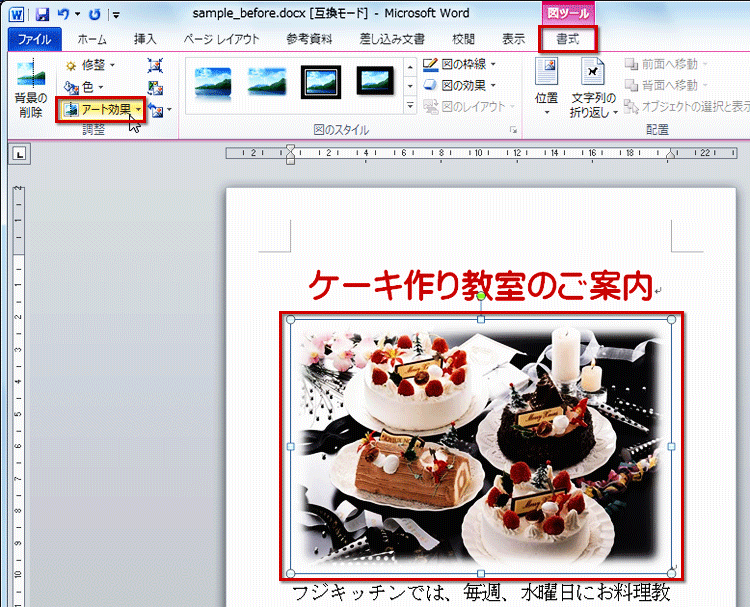Click the Word application icon in title bar

16,14
